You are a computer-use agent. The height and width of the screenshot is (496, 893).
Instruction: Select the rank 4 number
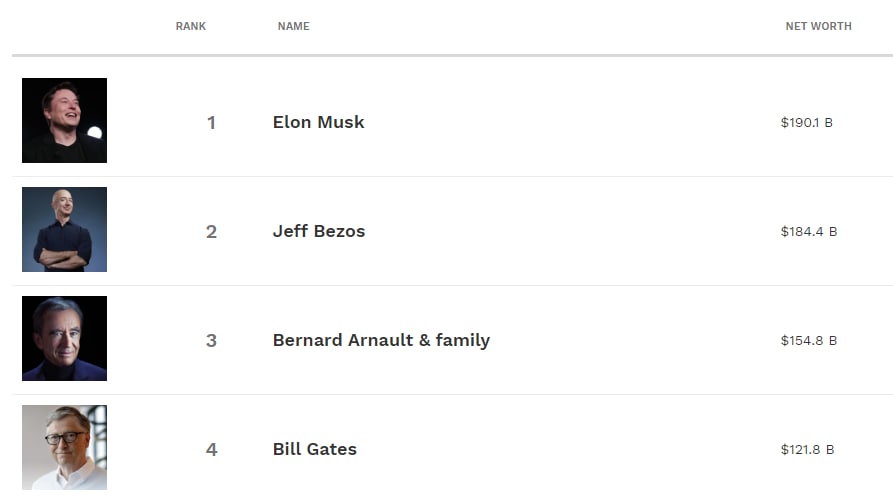pyautogui.click(x=211, y=450)
